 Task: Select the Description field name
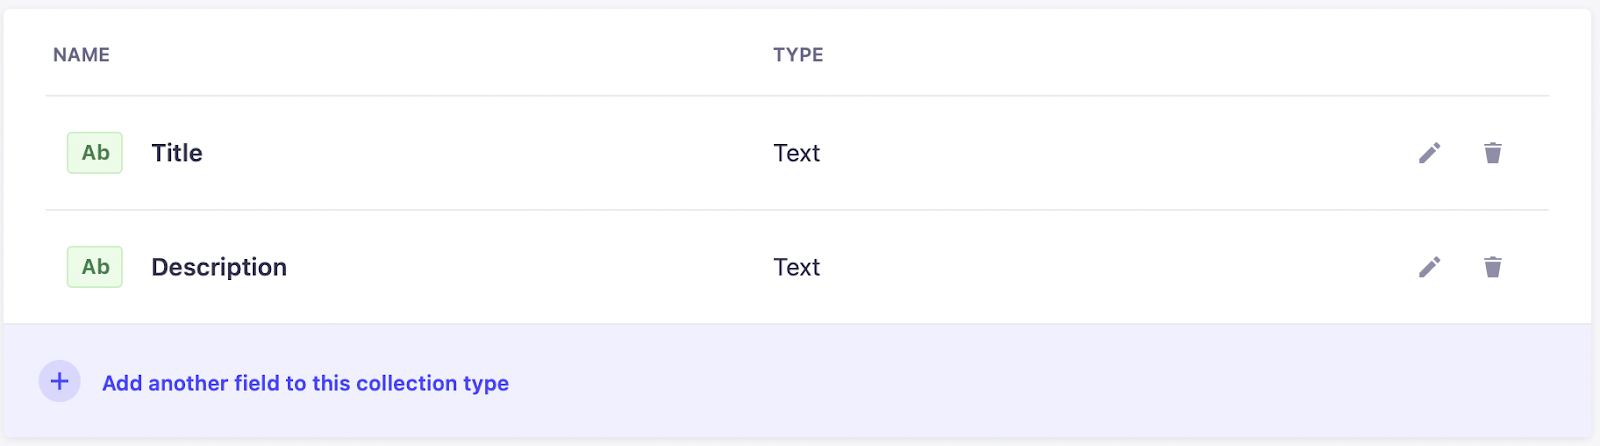tap(219, 267)
